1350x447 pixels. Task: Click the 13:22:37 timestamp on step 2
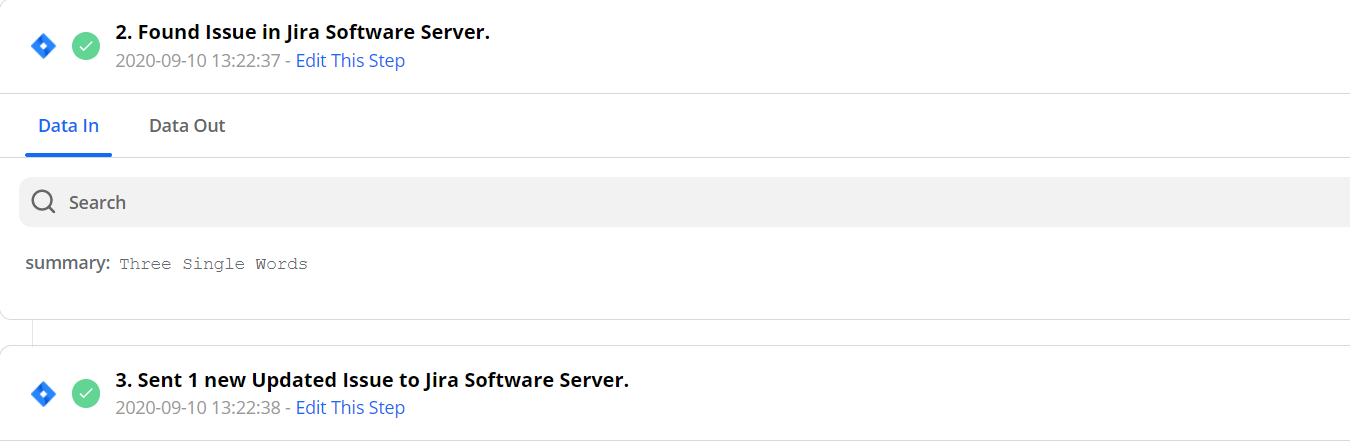[199, 61]
